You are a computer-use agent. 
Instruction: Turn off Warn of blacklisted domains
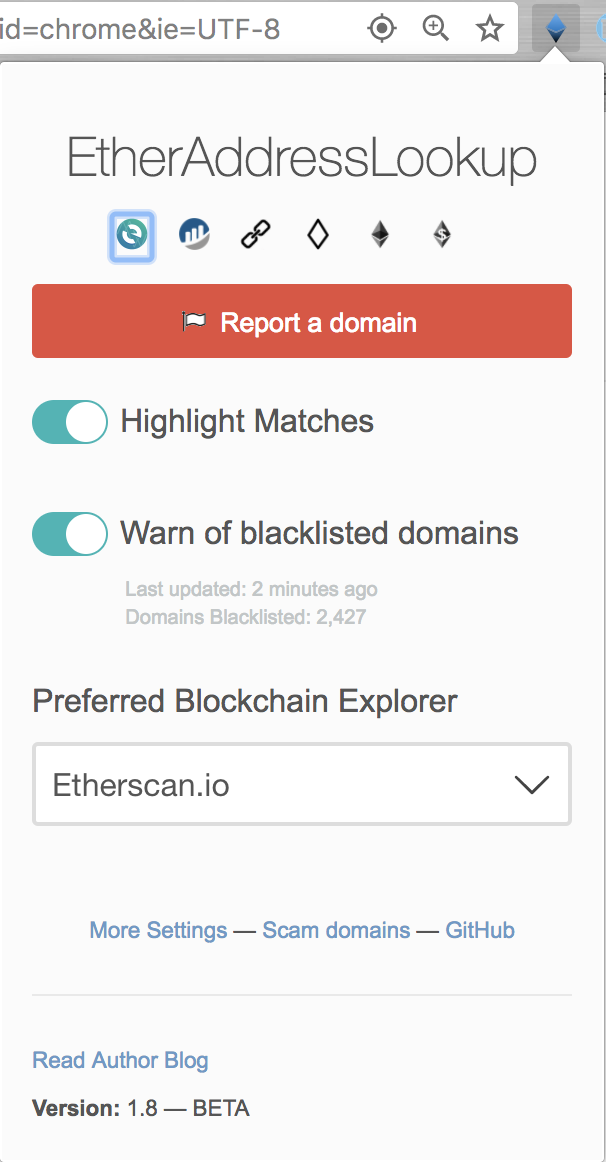click(x=70, y=533)
